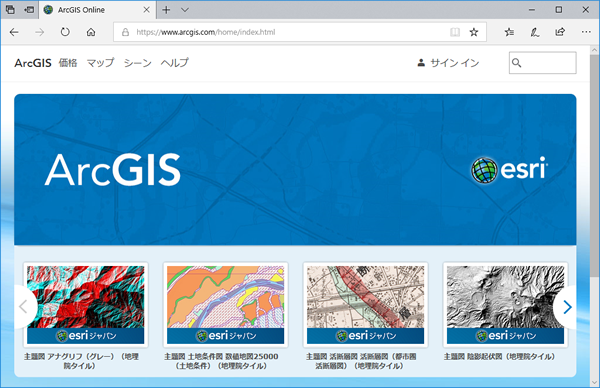Open the favorites hub icon
The image size is (600, 388).
509,32
